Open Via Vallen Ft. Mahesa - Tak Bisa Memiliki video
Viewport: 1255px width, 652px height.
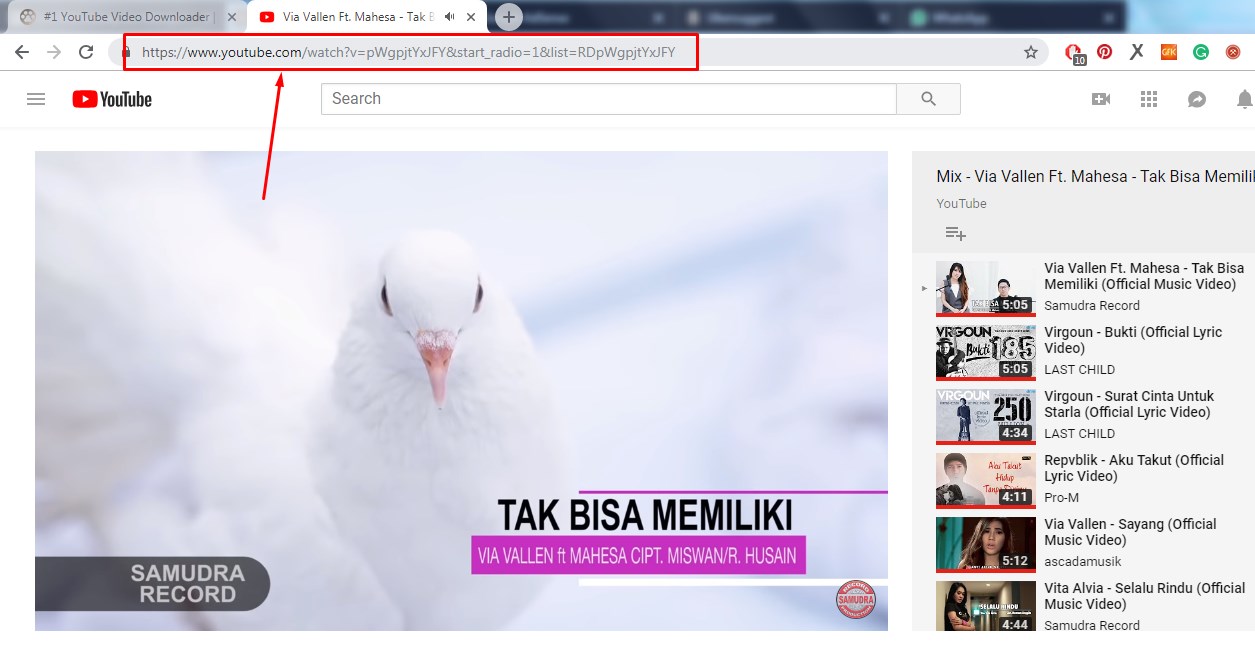(1144, 276)
